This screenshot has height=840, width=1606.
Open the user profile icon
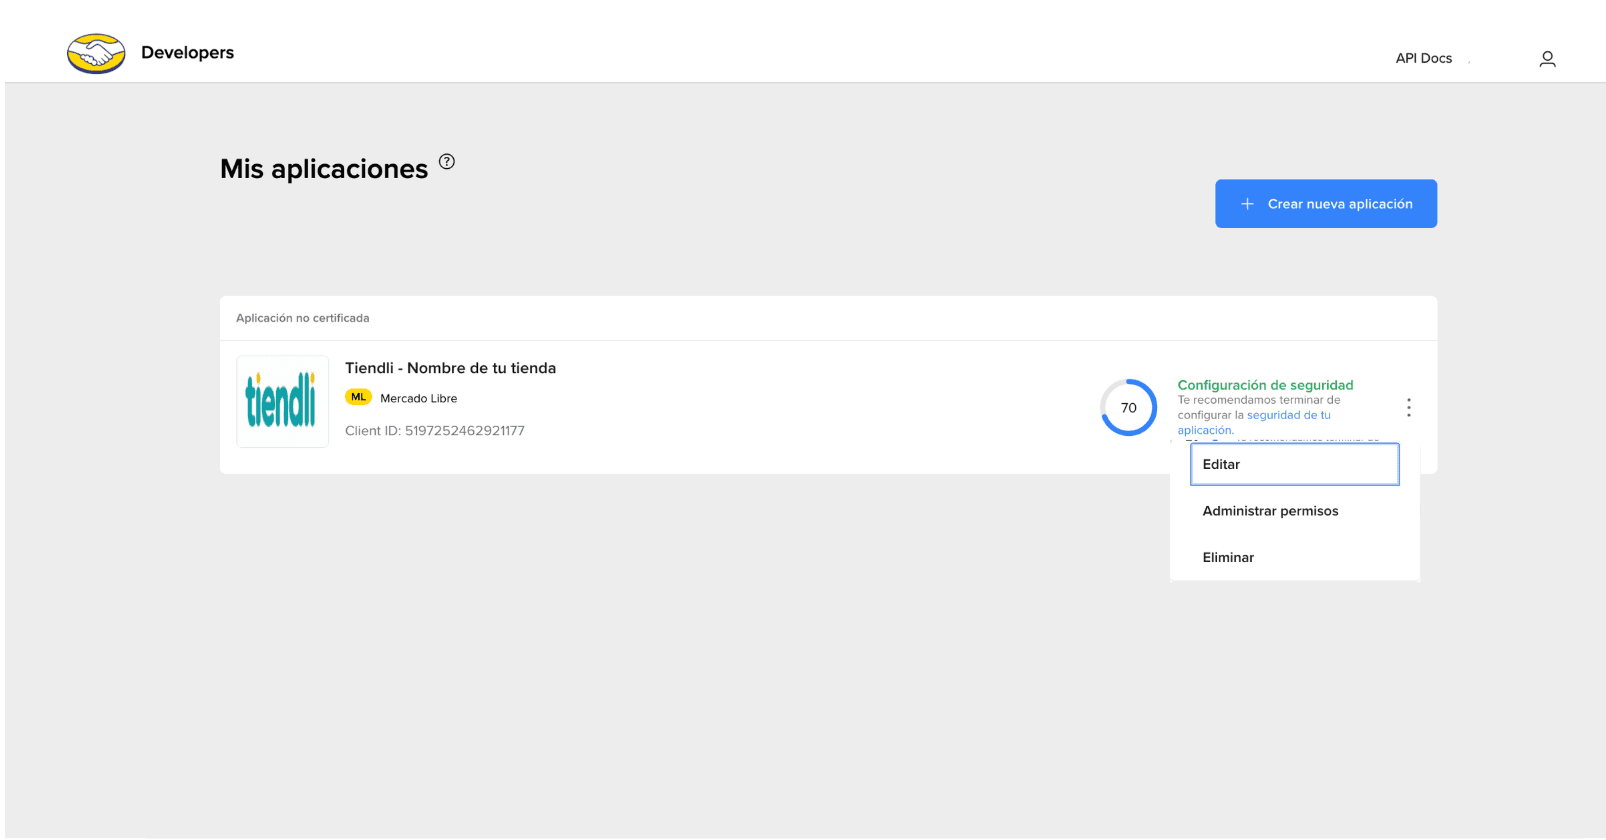coord(1547,59)
